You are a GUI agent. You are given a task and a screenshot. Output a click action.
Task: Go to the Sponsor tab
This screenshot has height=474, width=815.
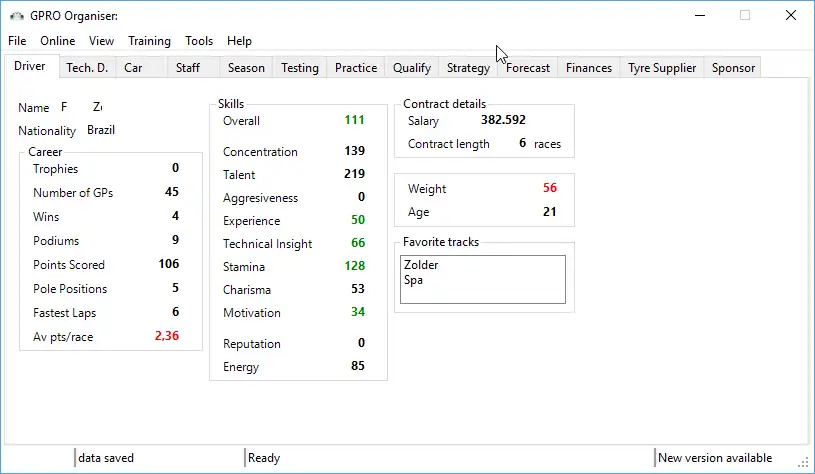coord(733,68)
